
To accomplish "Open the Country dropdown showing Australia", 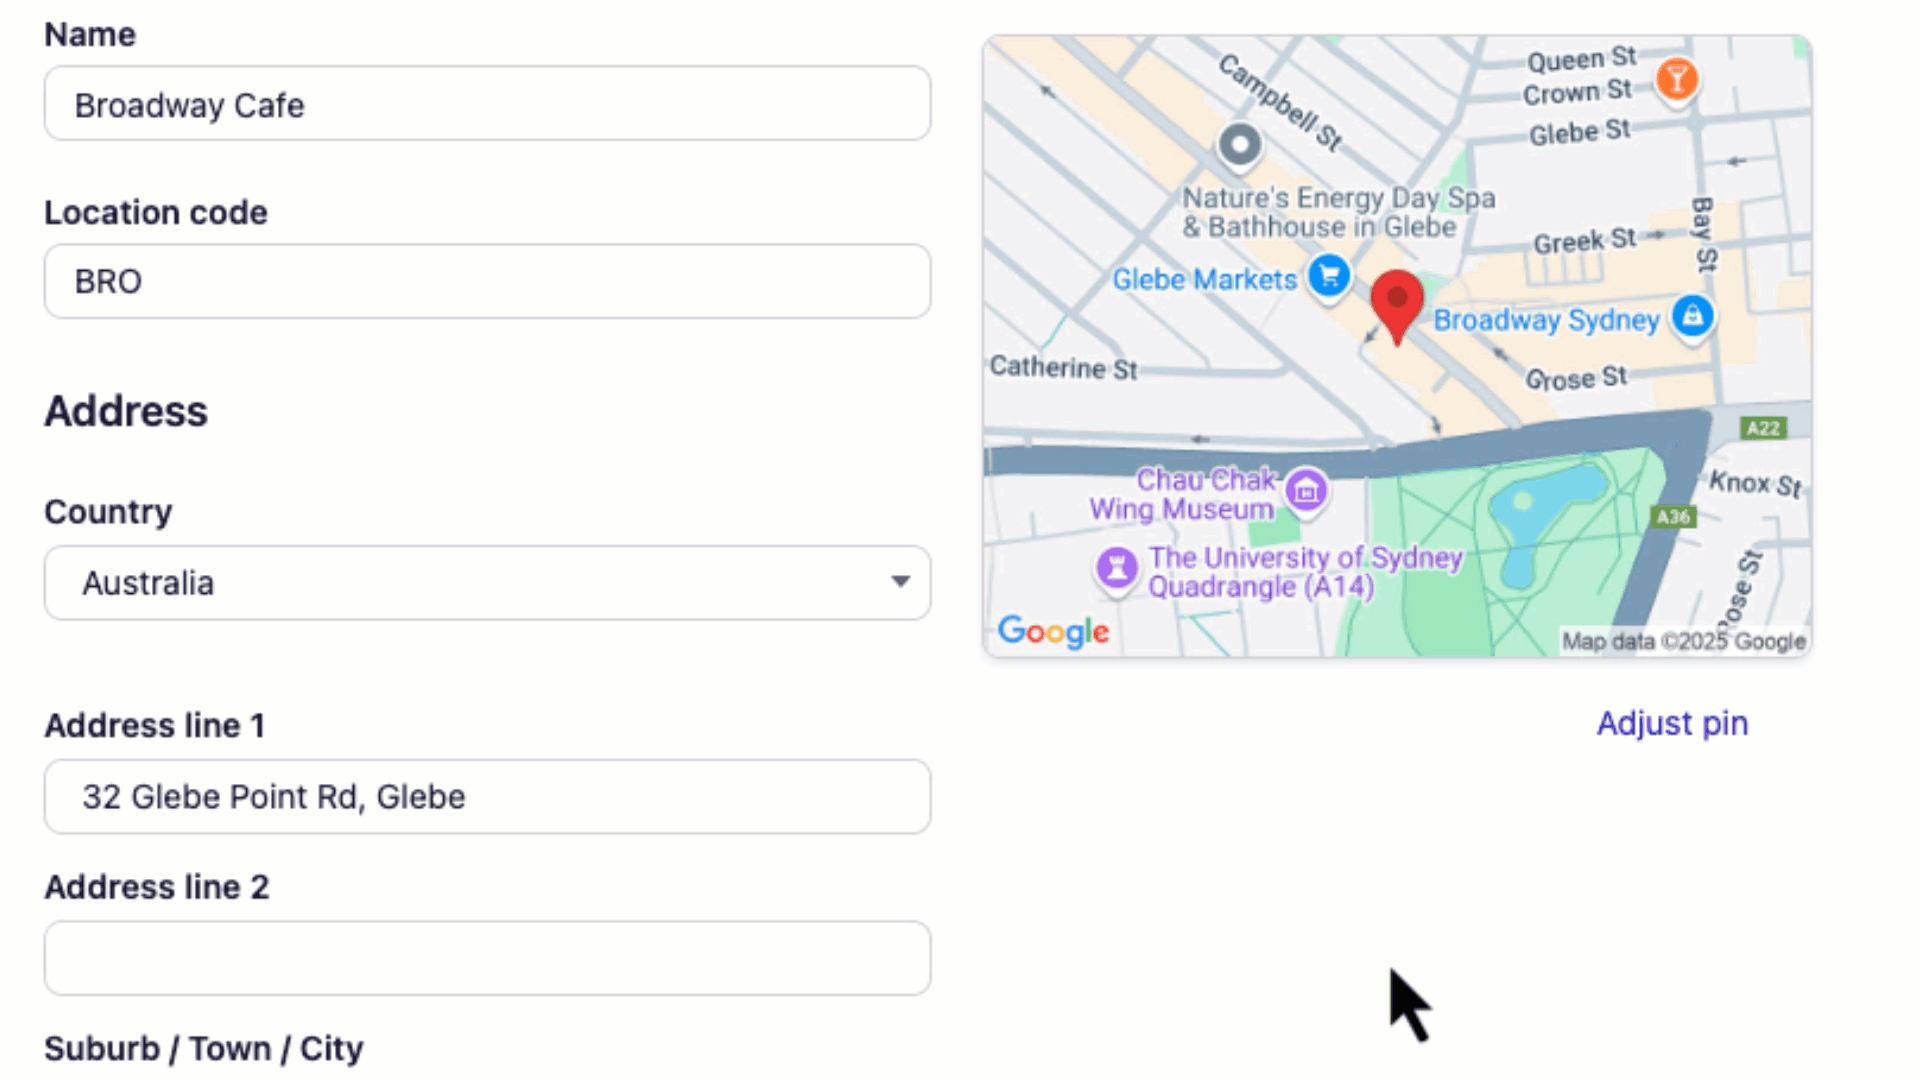I will [487, 583].
